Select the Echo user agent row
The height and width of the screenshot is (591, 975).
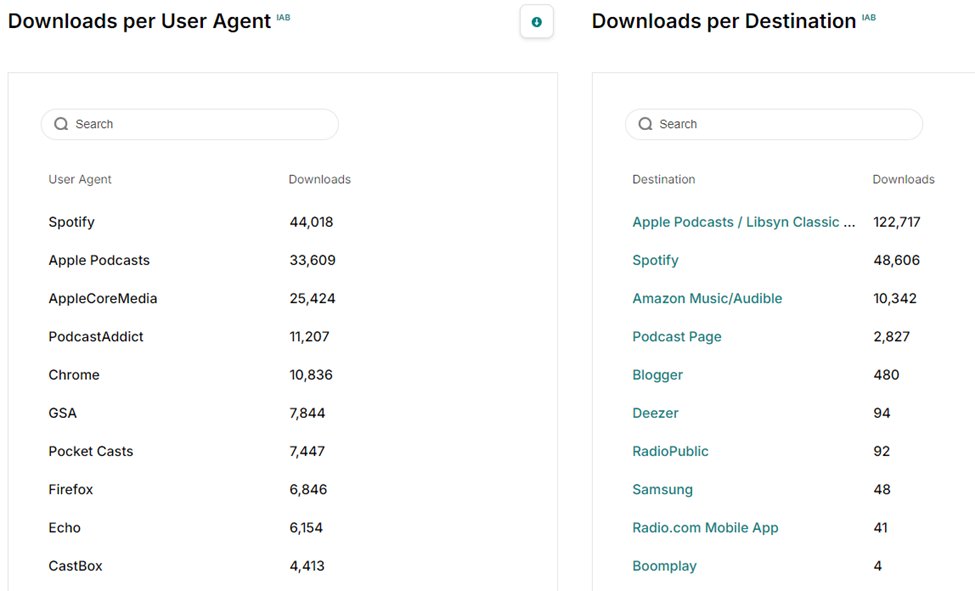(65, 528)
